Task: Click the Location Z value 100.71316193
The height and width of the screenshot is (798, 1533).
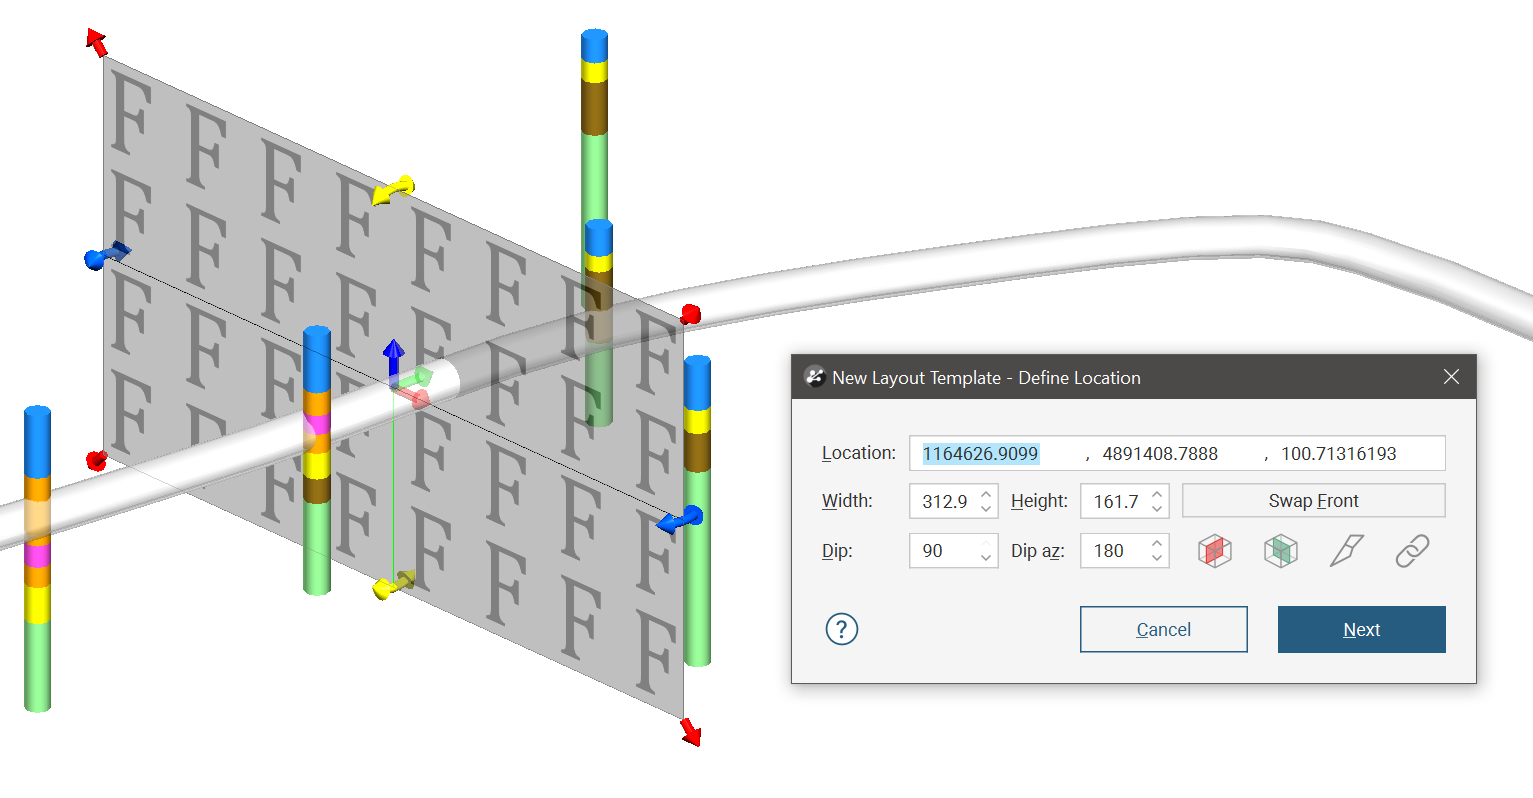Action: pyautogui.click(x=1339, y=454)
